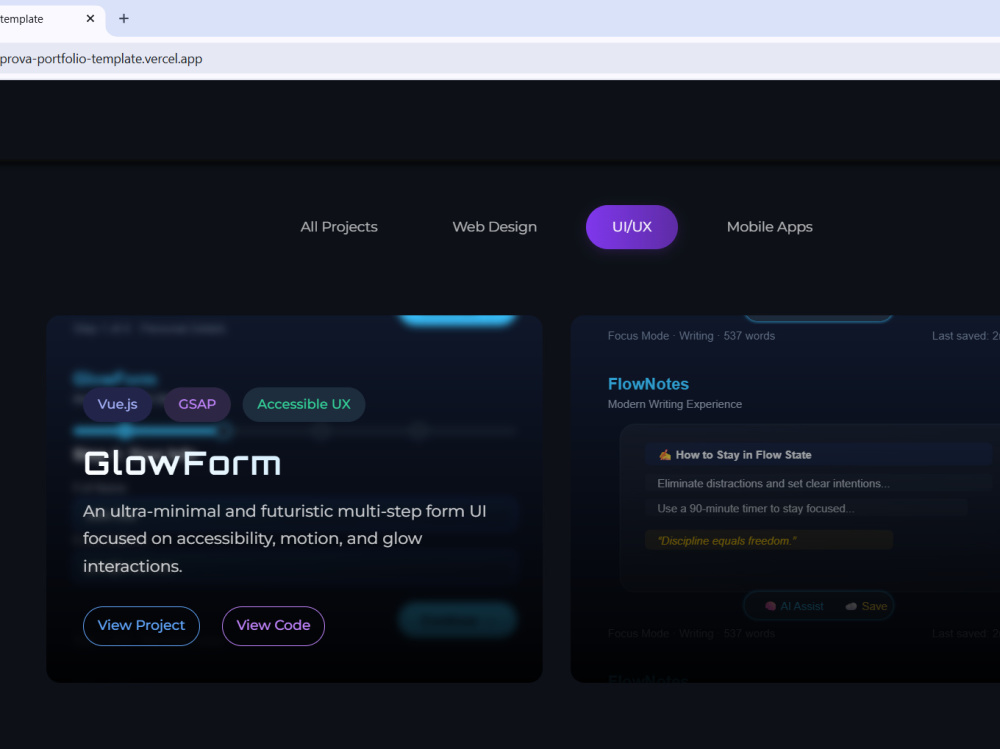
Task: Click the FlowNotes heading
Action: (x=648, y=384)
